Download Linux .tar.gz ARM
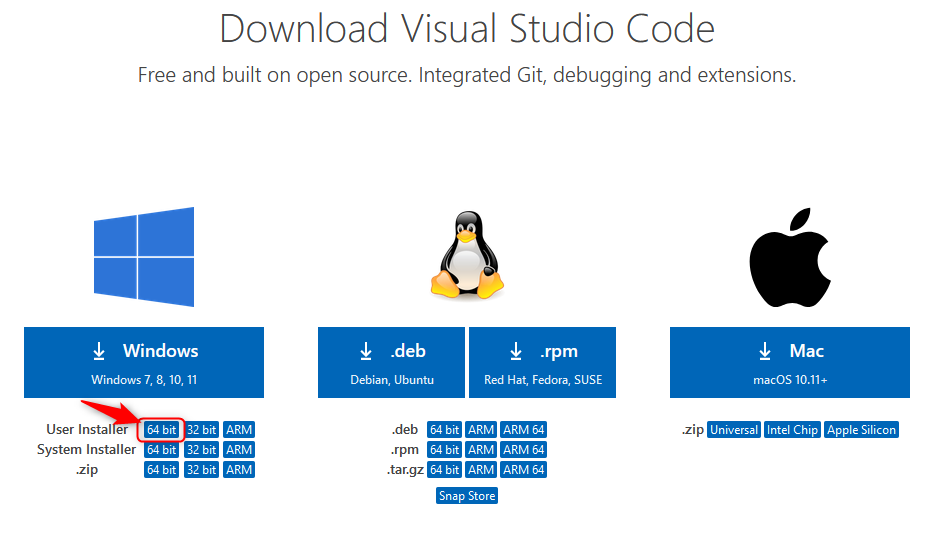This screenshot has height=534, width=948. [x=481, y=469]
